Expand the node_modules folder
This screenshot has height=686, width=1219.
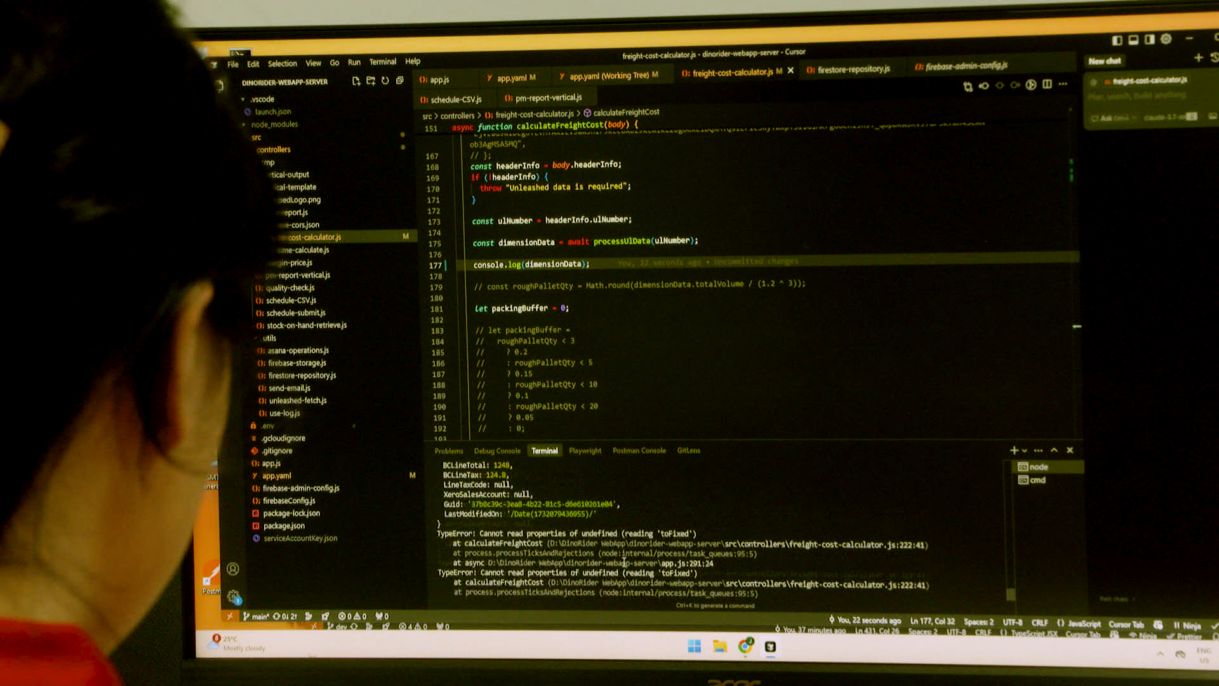point(274,124)
